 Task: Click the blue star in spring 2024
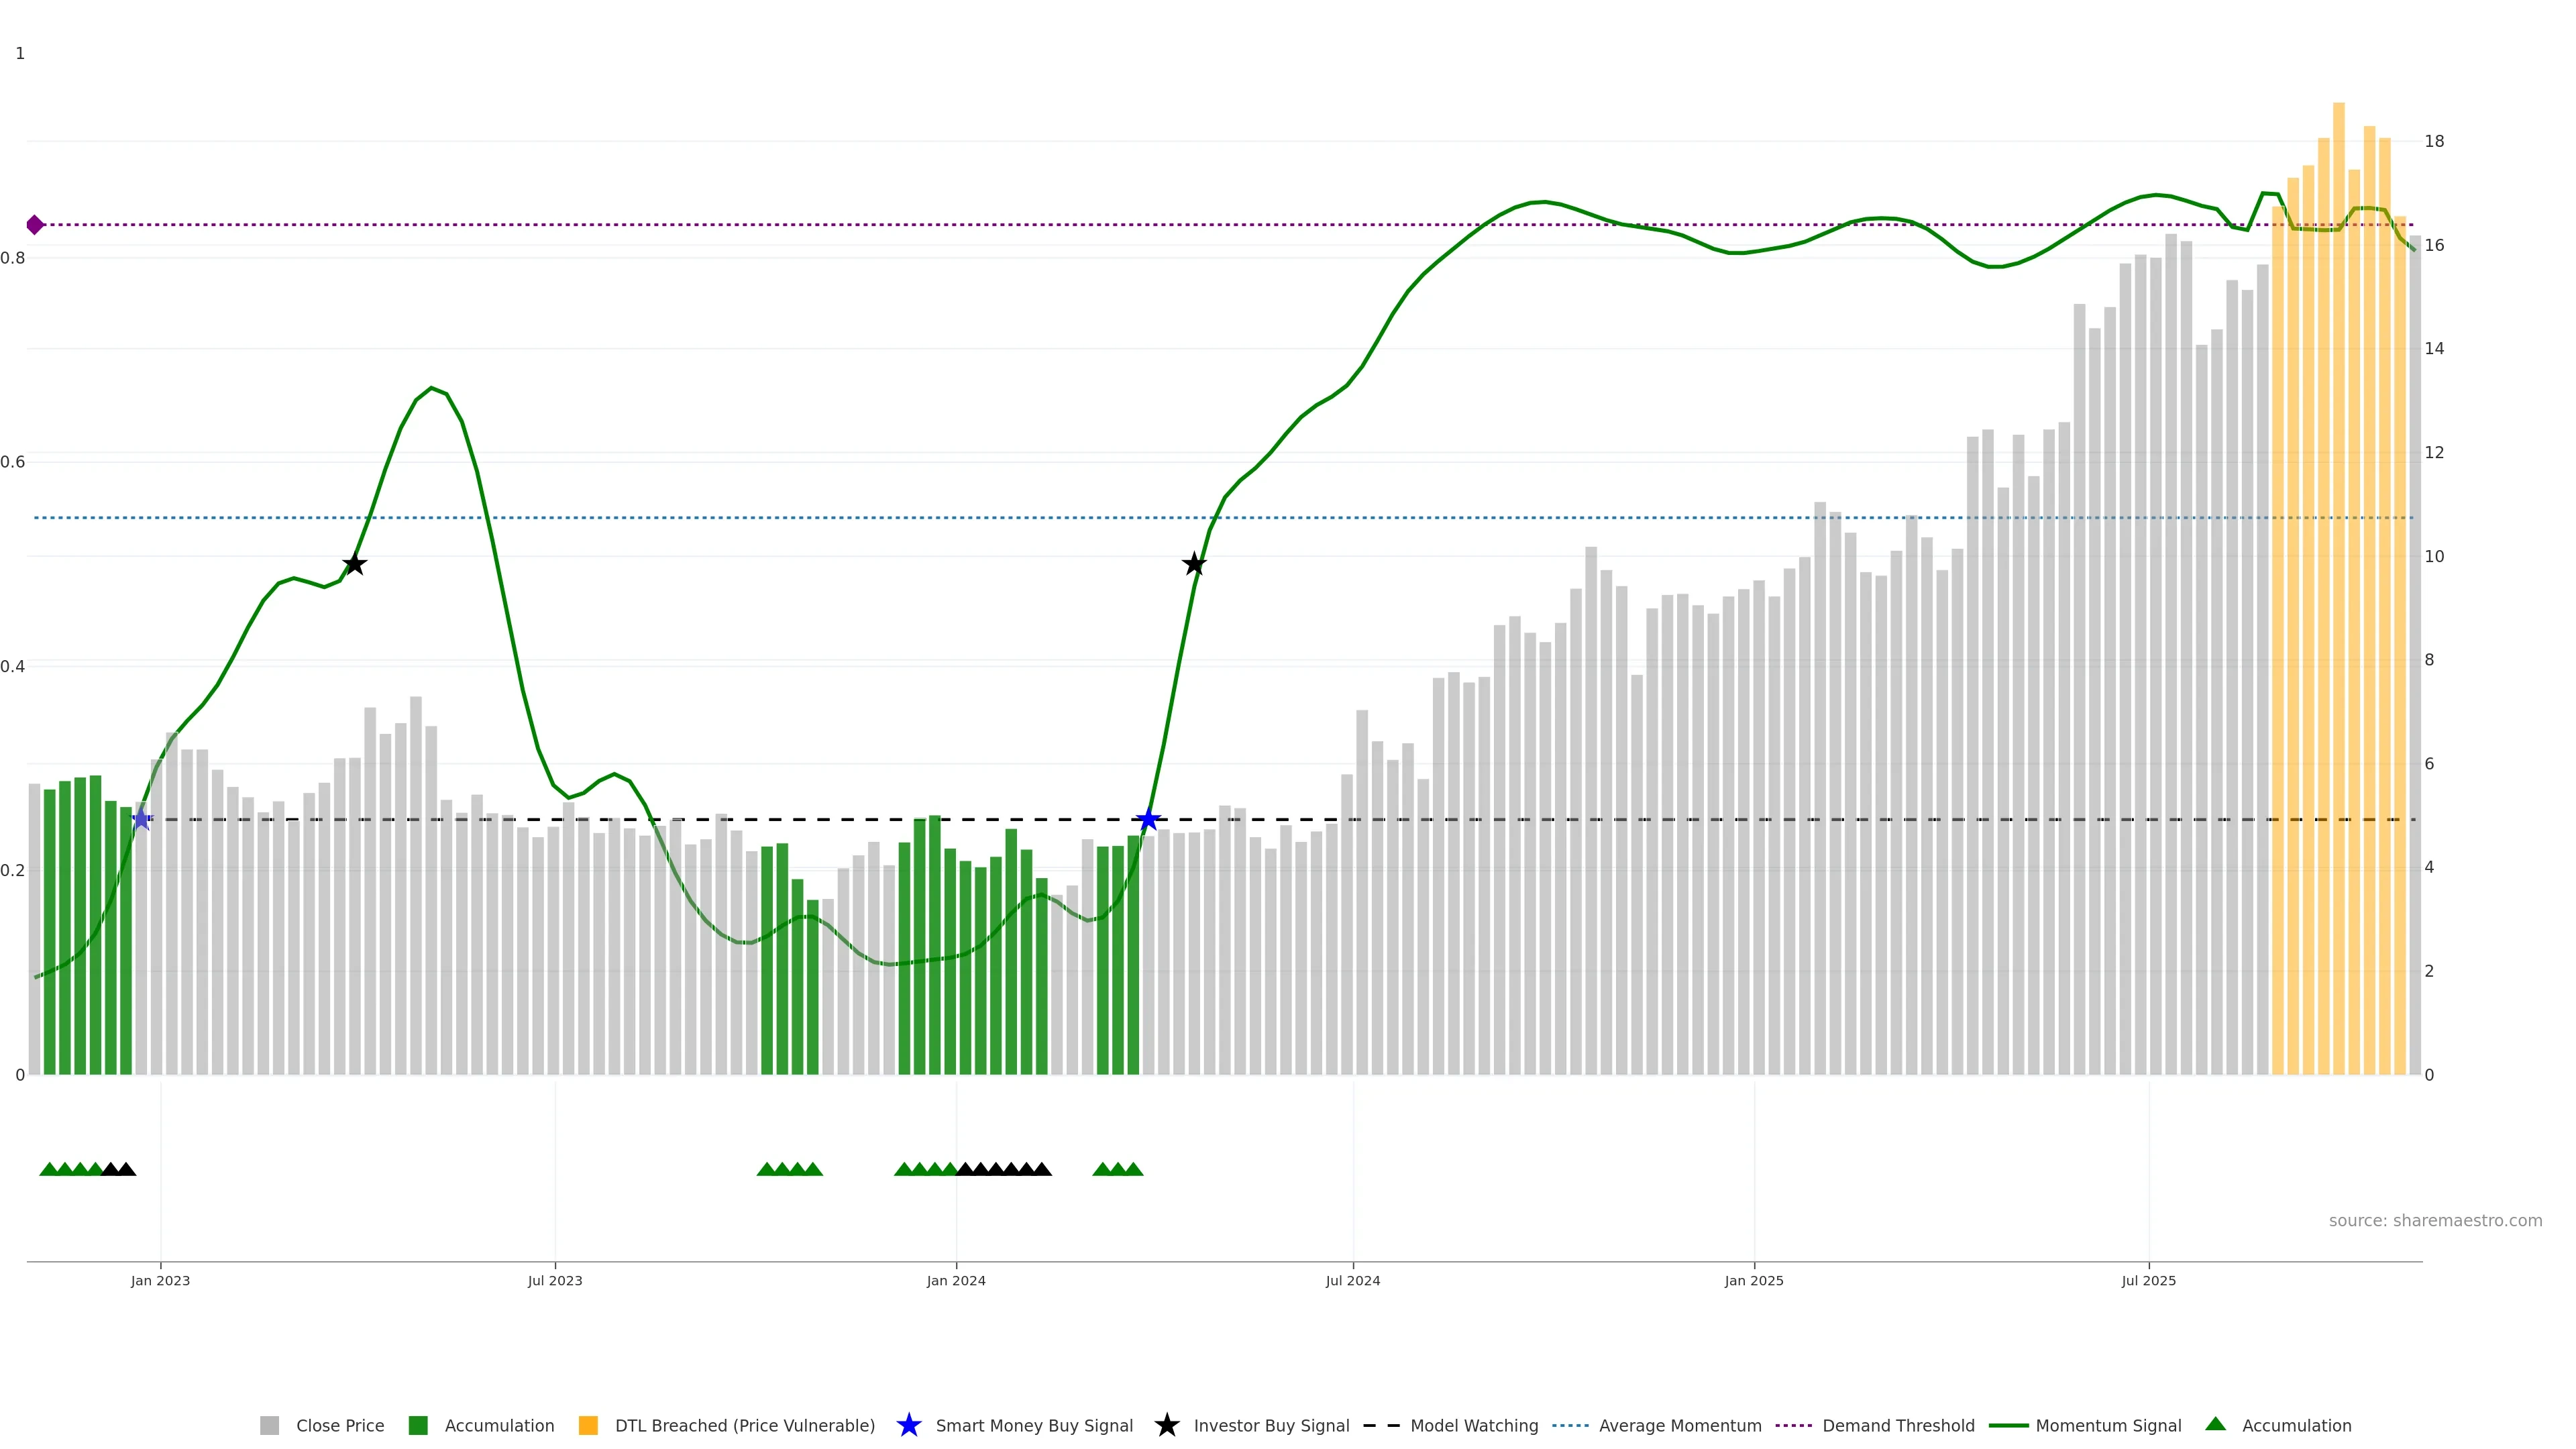pyautogui.click(x=1148, y=820)
